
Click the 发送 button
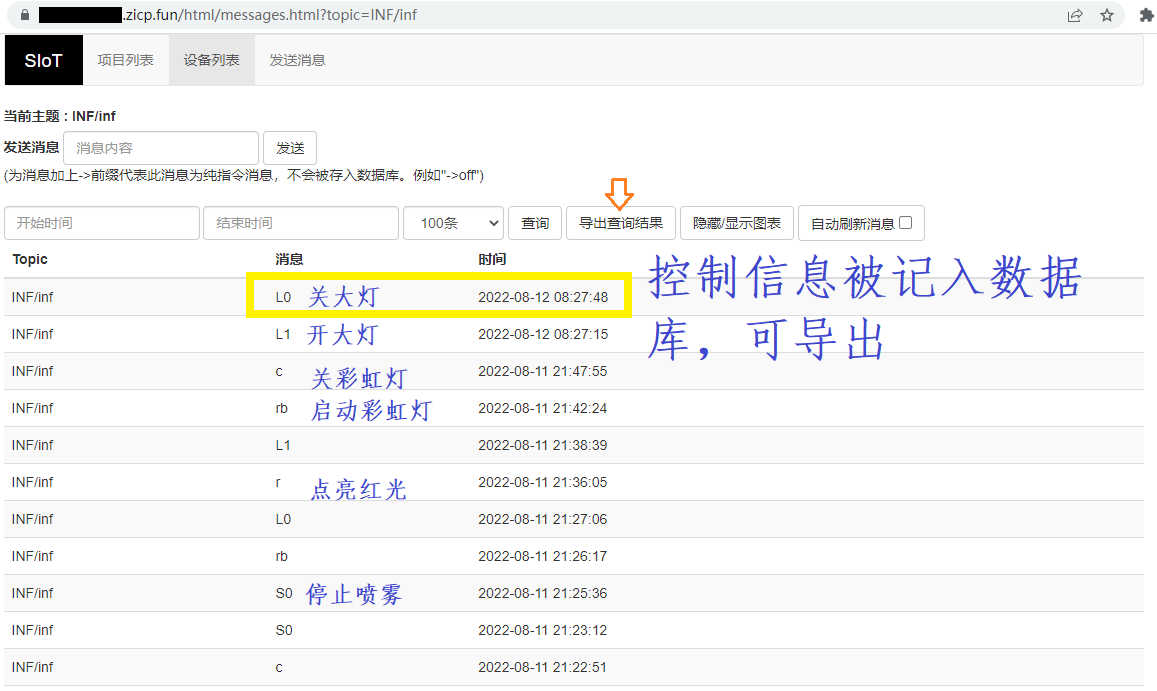coord(290,148)
